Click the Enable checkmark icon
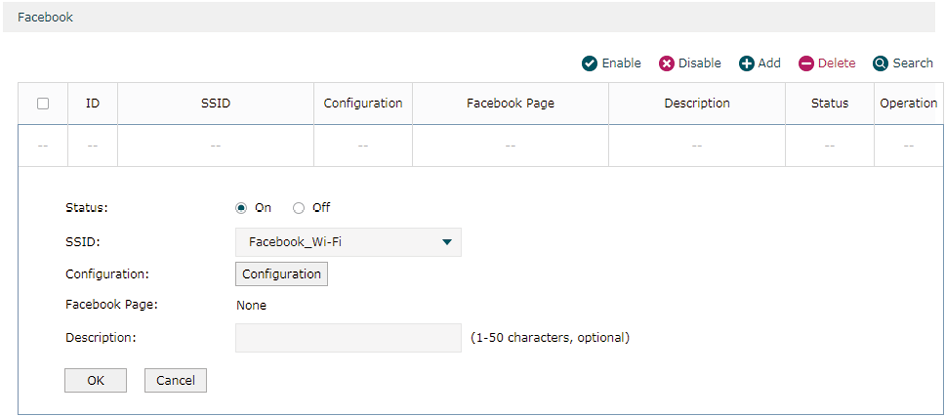Image resolution: width=945 pixels, height=418 pixels. pyautogui.click(x=589, y=63)
